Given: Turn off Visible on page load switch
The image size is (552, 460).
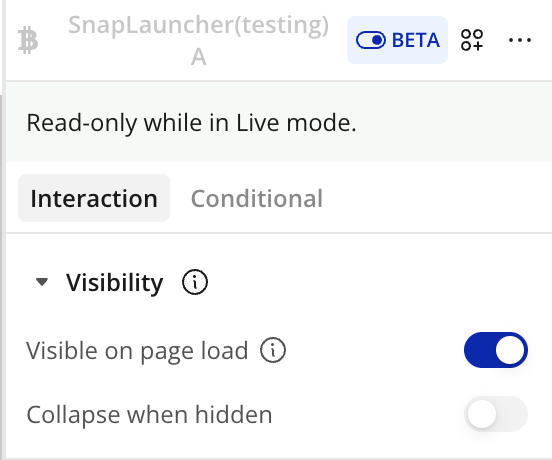Looking at the screenshot, I should pos(496,350).
